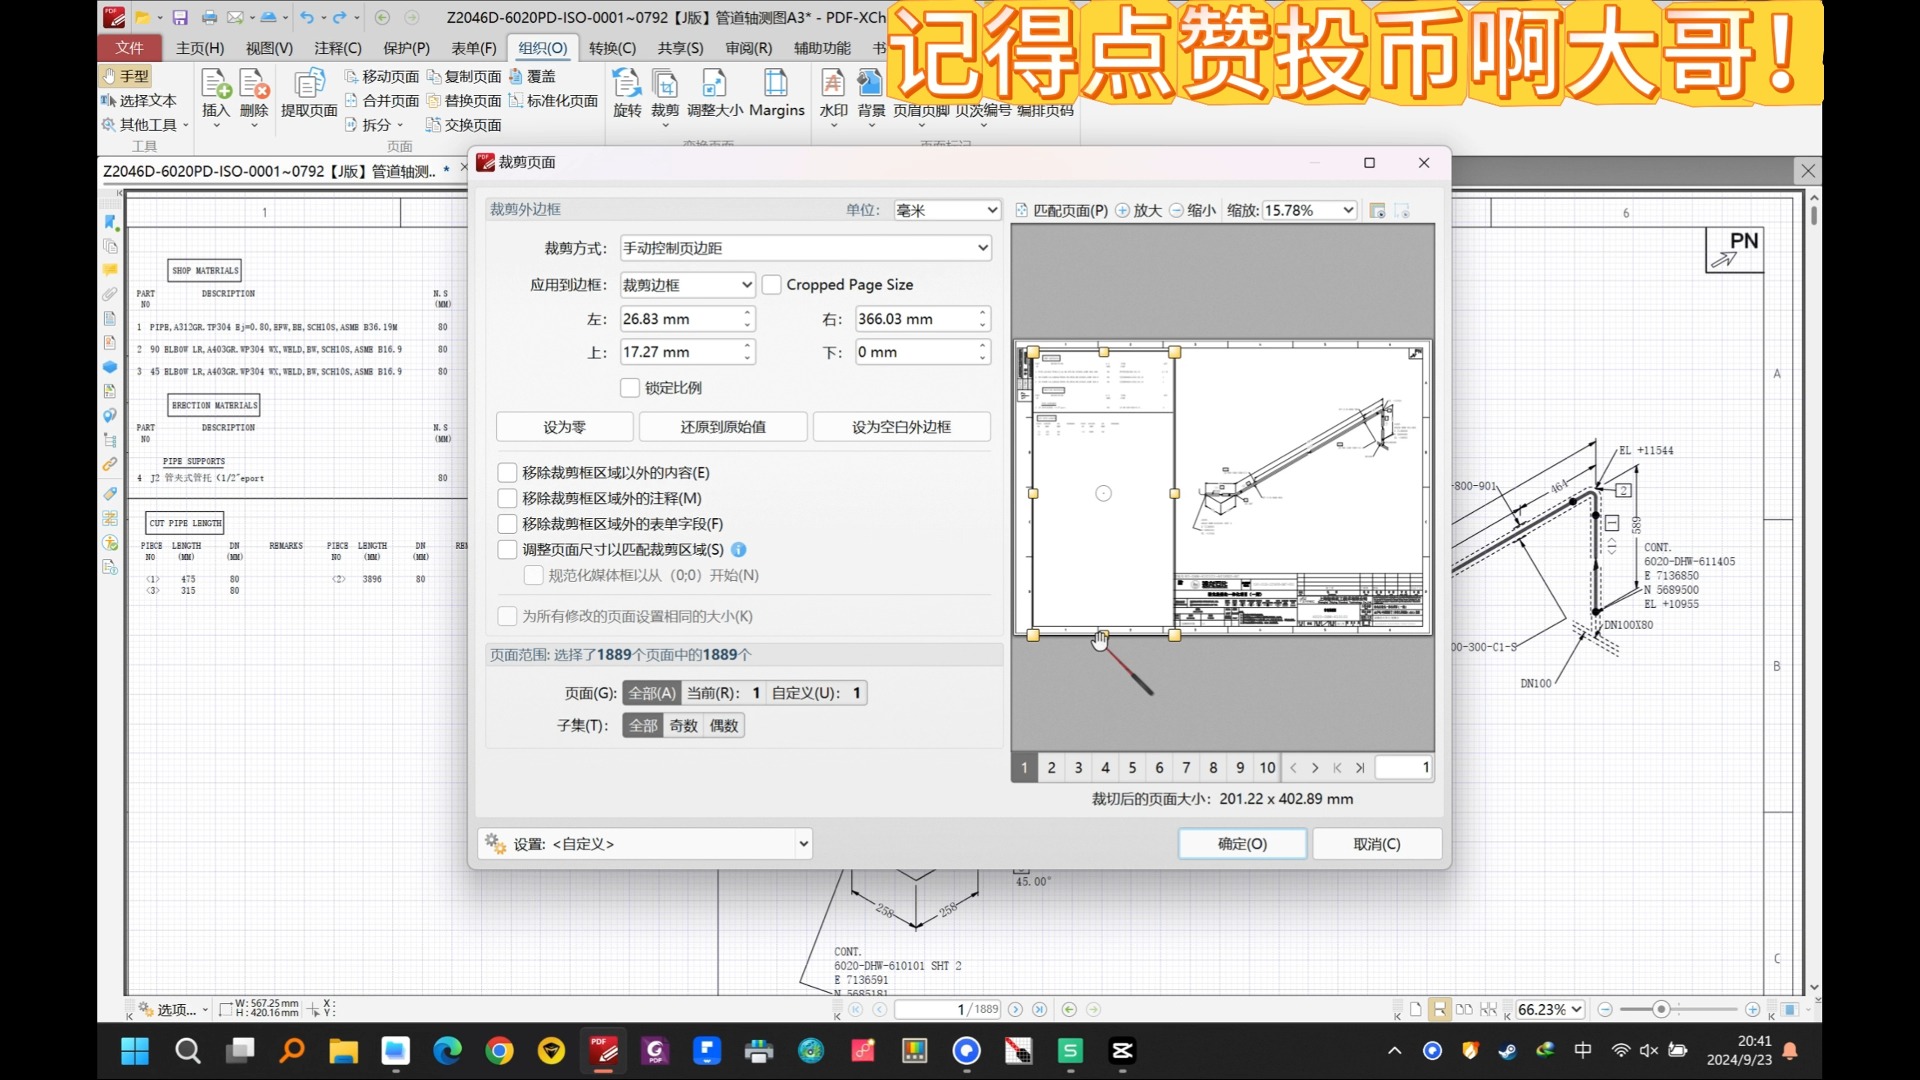Click the 确定(O) button to apply crop
The height and width of the screenshot is (1080, 1920).
(x=1242, y=843)
